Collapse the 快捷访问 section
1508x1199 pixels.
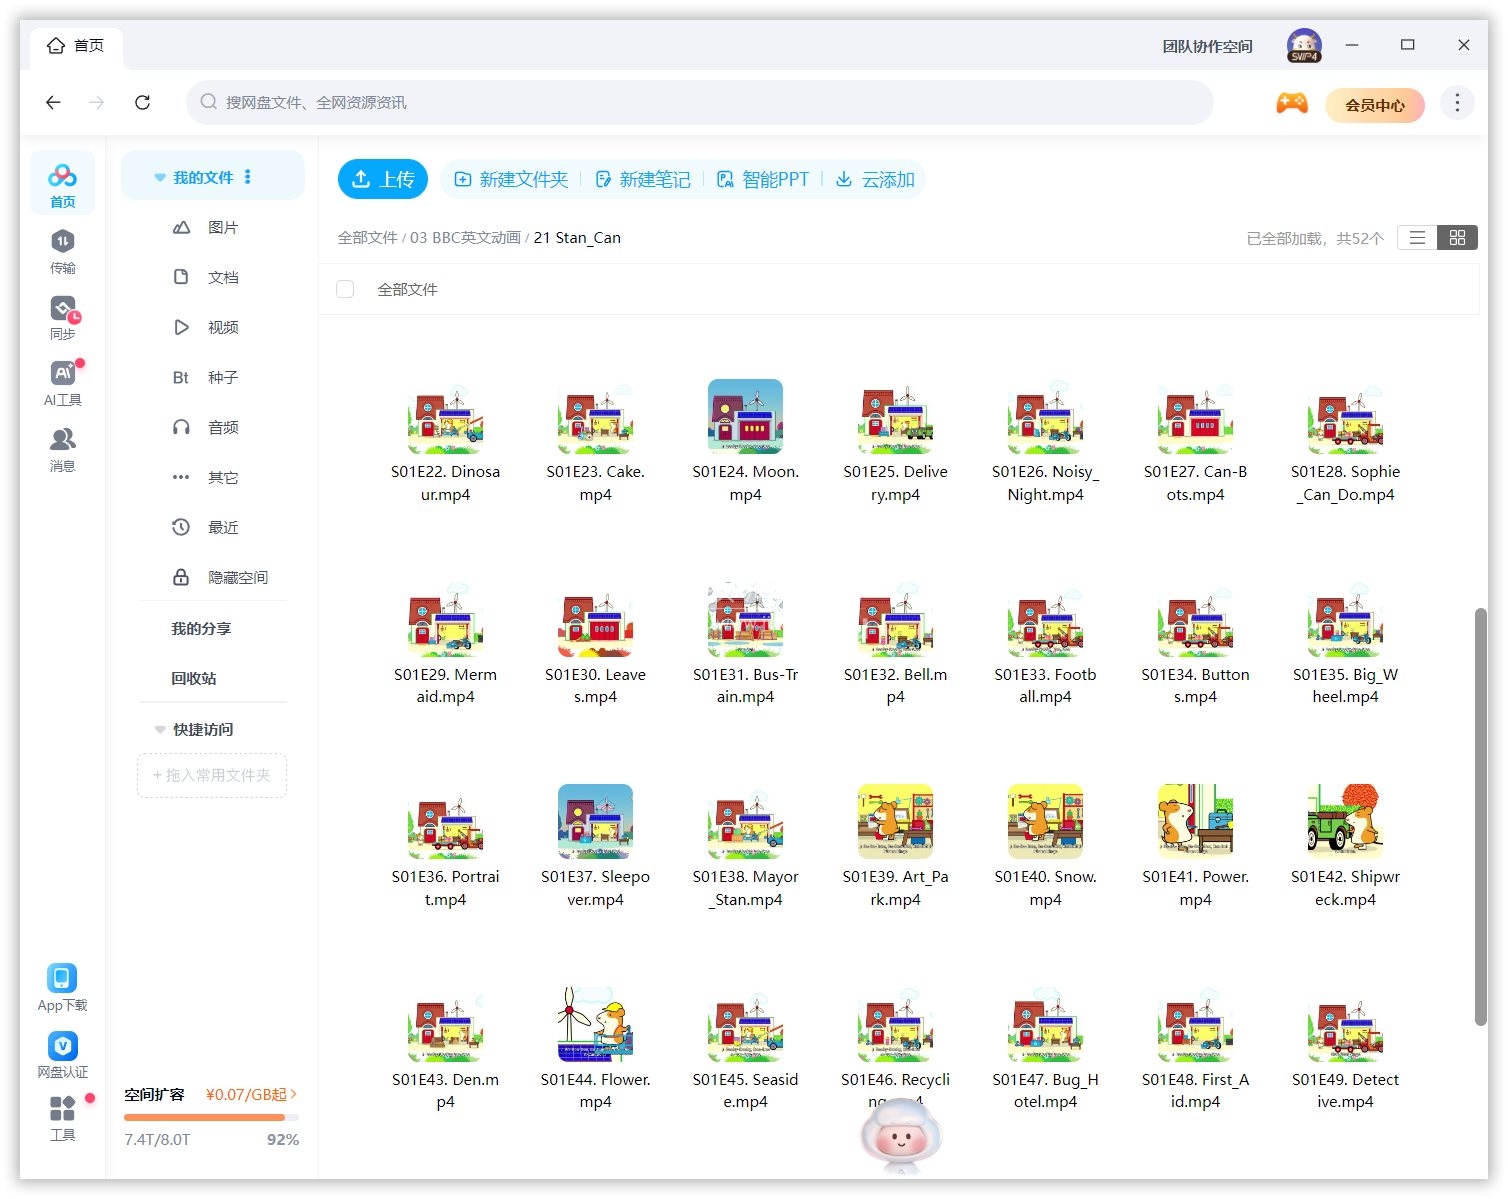160,729
